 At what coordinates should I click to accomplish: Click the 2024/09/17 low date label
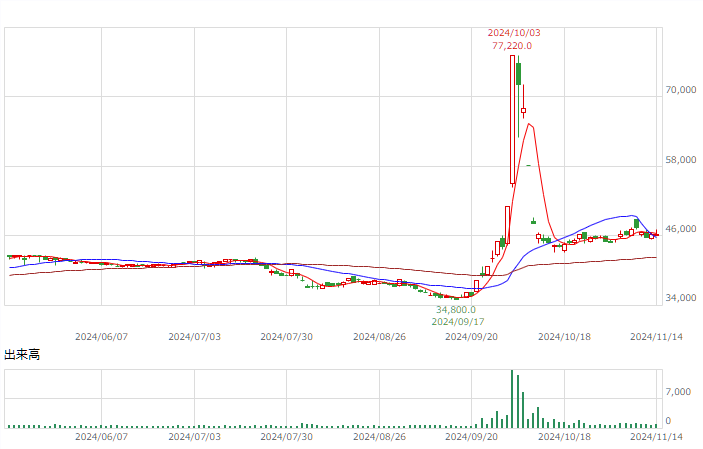pos(458,322)
